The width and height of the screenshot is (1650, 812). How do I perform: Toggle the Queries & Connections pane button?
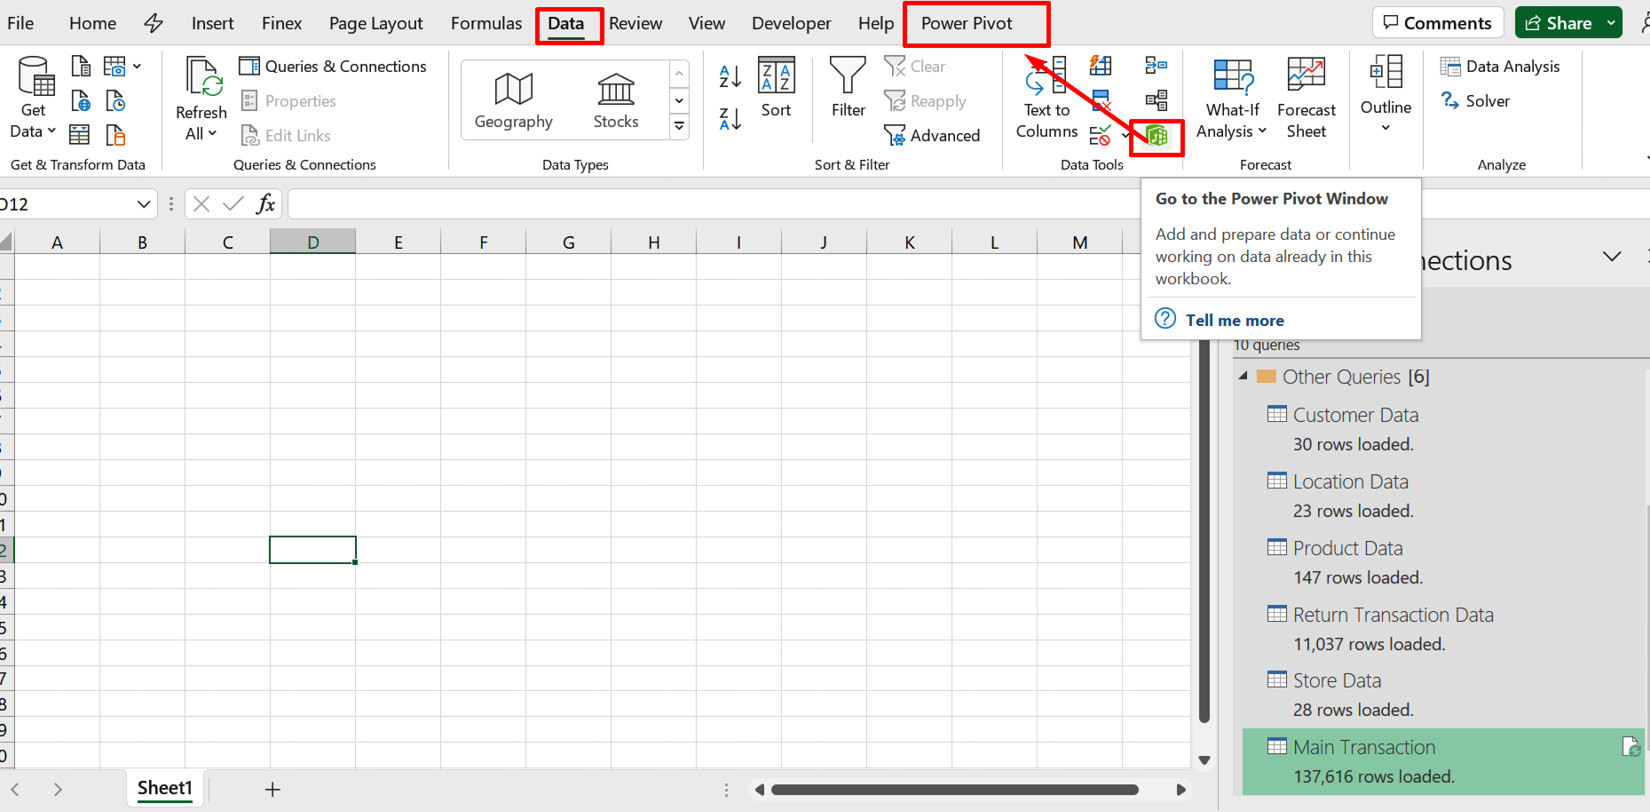click(333, 66)
